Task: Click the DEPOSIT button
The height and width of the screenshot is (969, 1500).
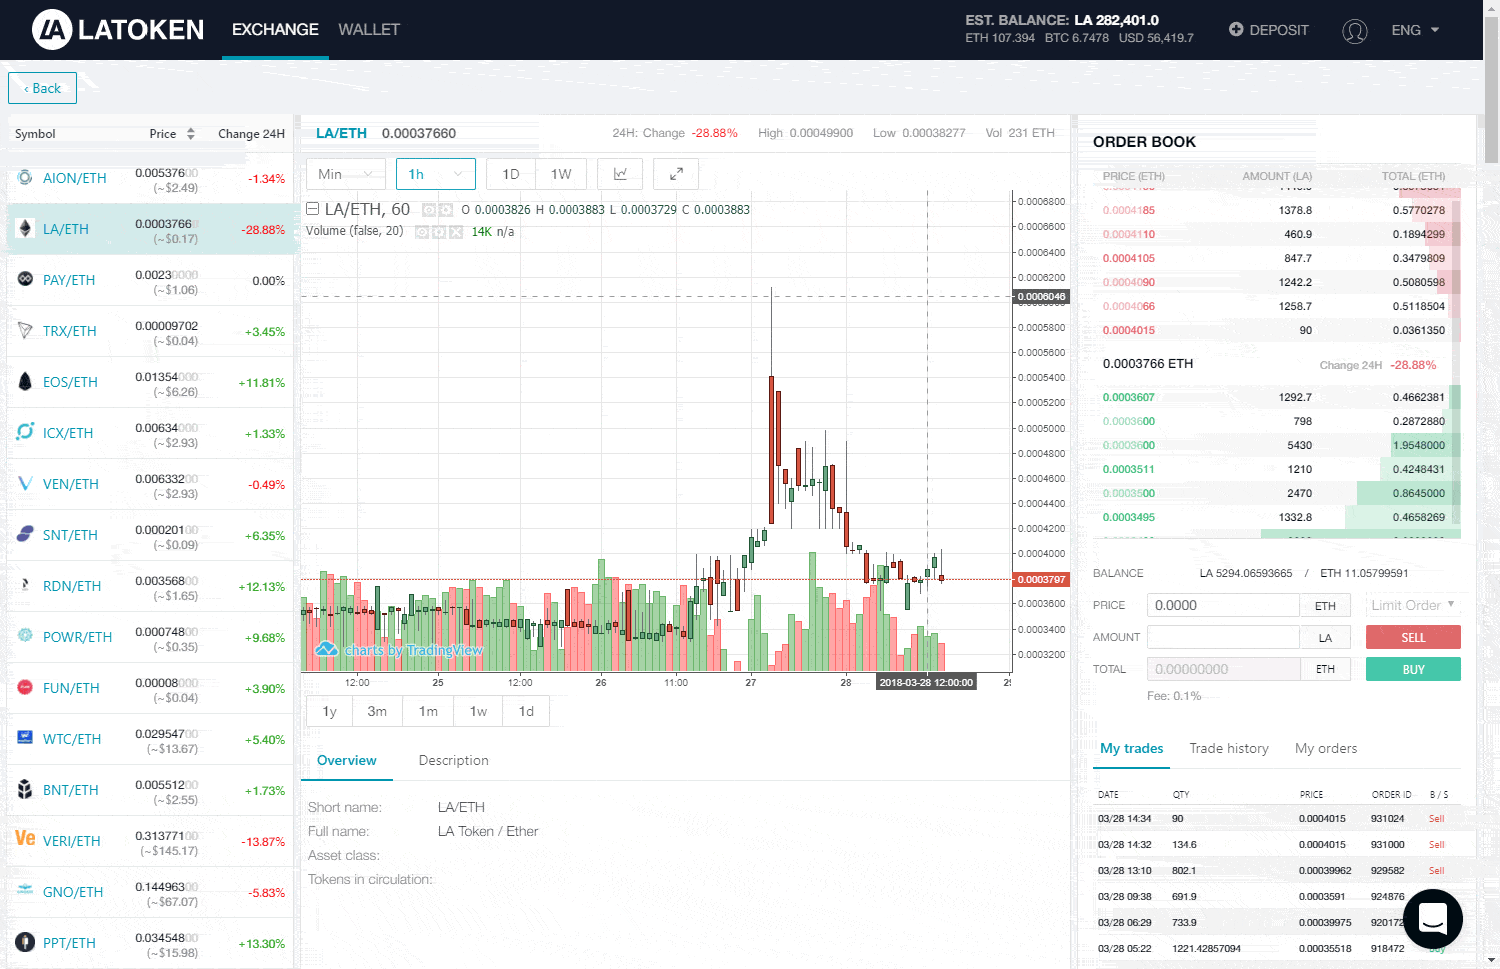Action: pos(1268,30)
